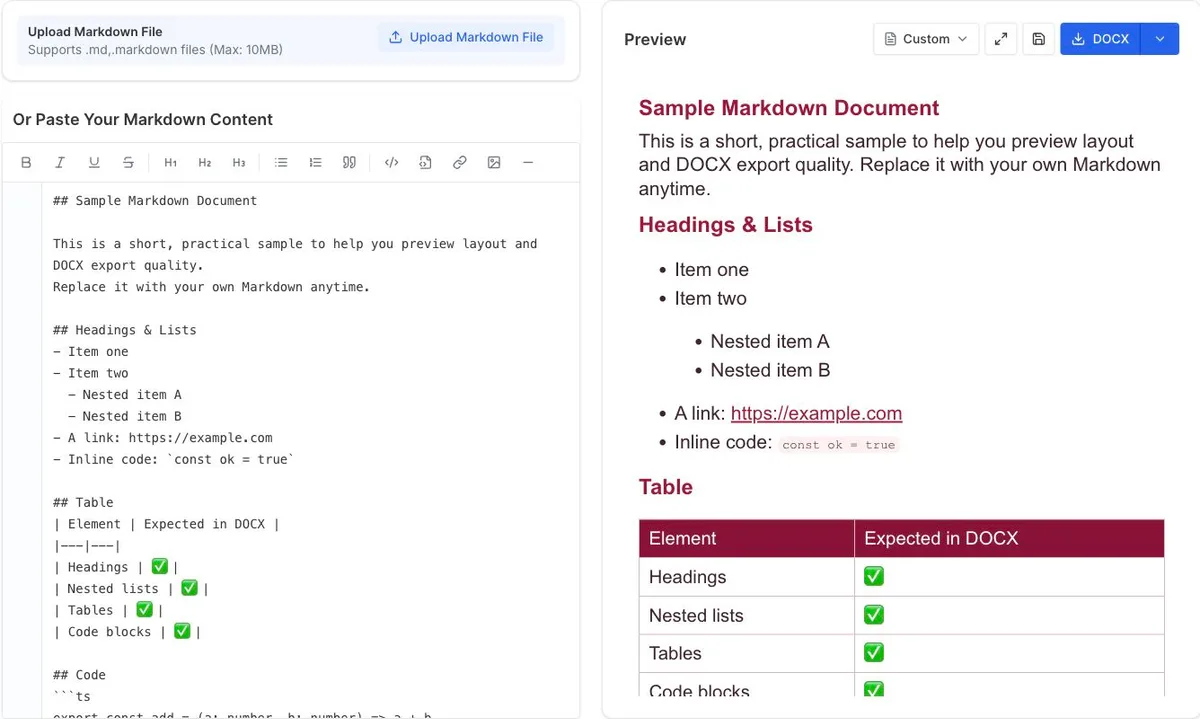Image resolution: width=1200 pixels, height=719 pixels.
Task: Insert a code block
Action: pos(426,162)
